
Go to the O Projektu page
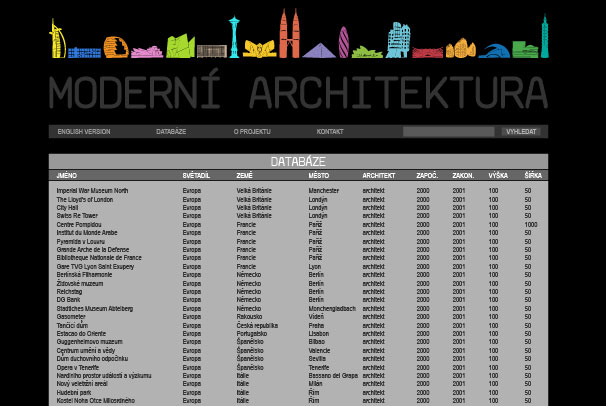click(x=252, y=132)
